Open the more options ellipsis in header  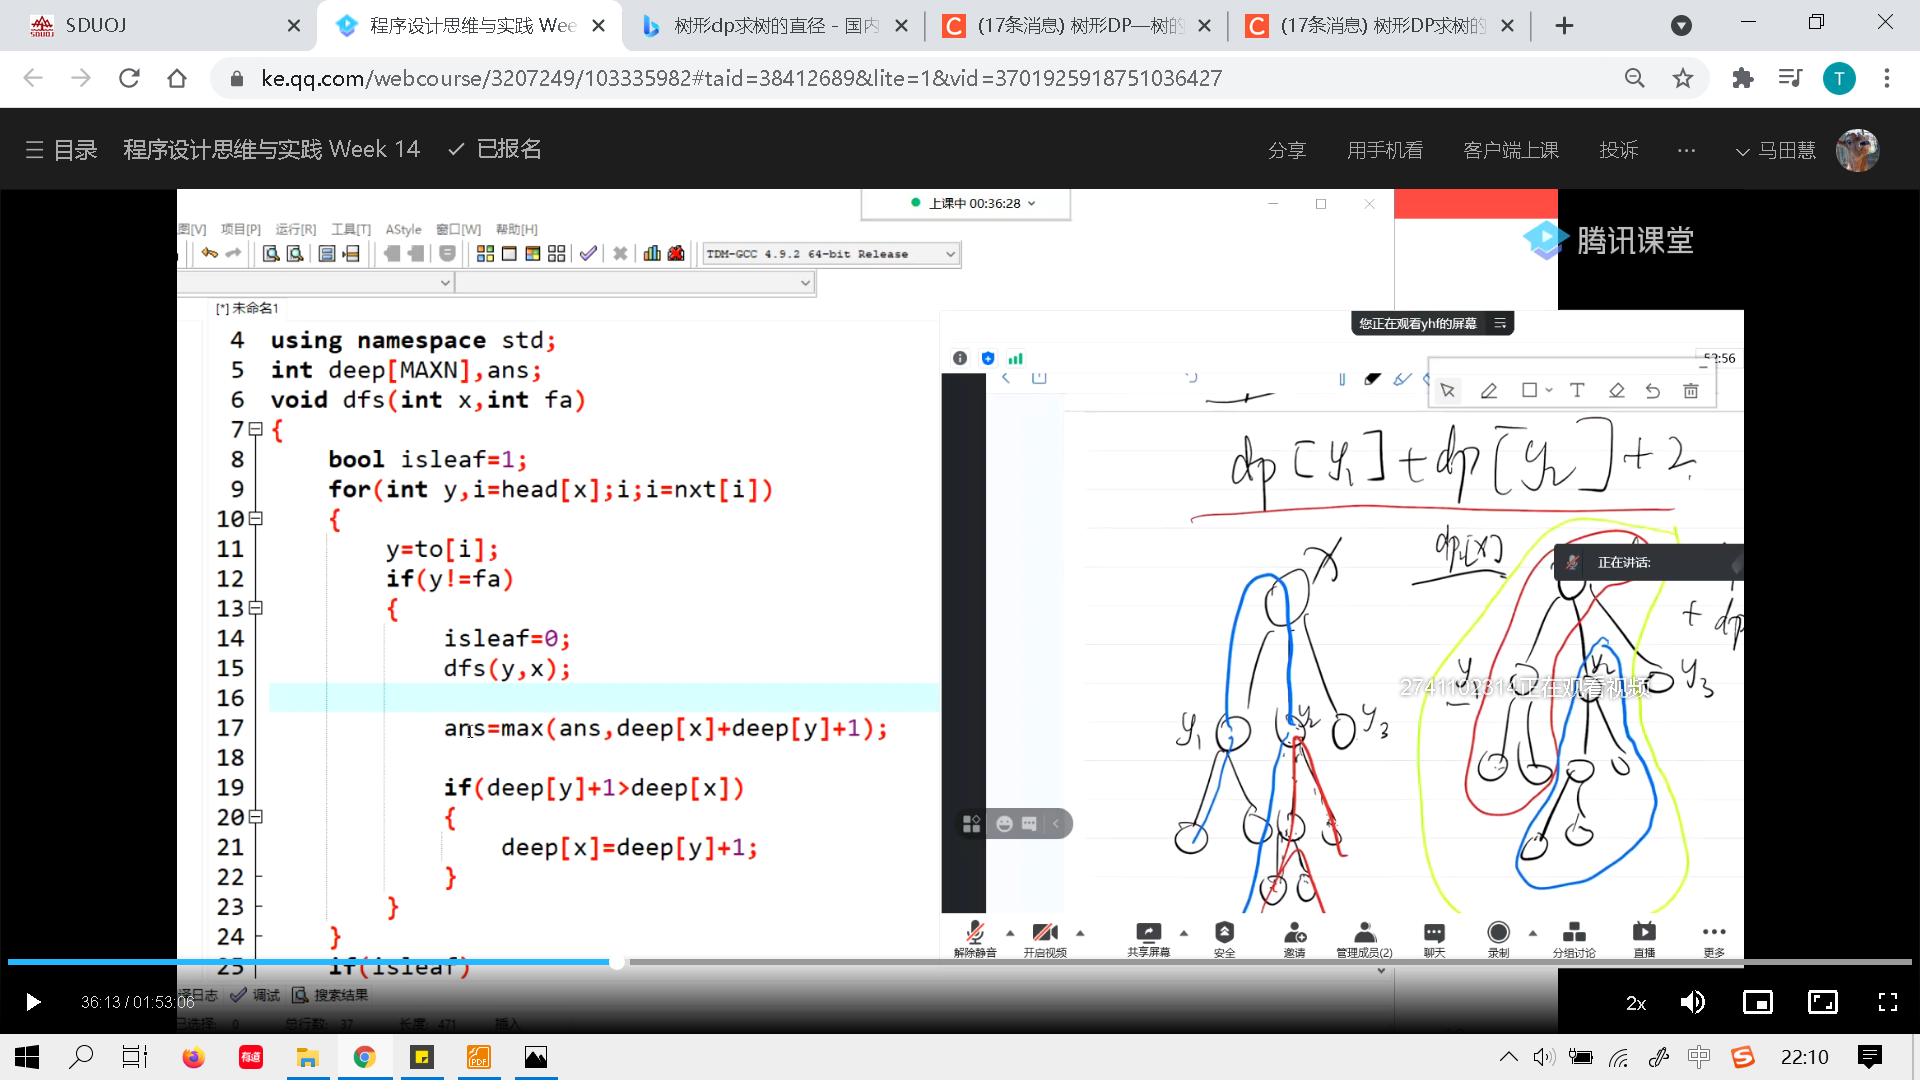coord(1686,150)
